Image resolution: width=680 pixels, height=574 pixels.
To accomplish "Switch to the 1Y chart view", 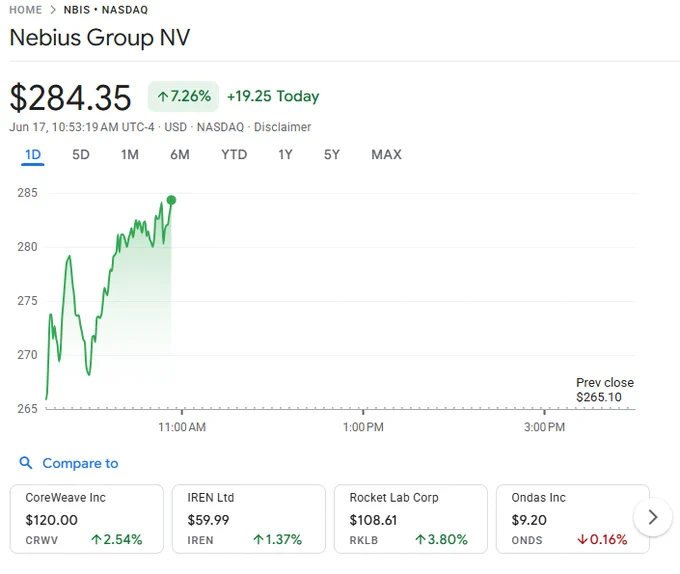I will pos(285,155).
